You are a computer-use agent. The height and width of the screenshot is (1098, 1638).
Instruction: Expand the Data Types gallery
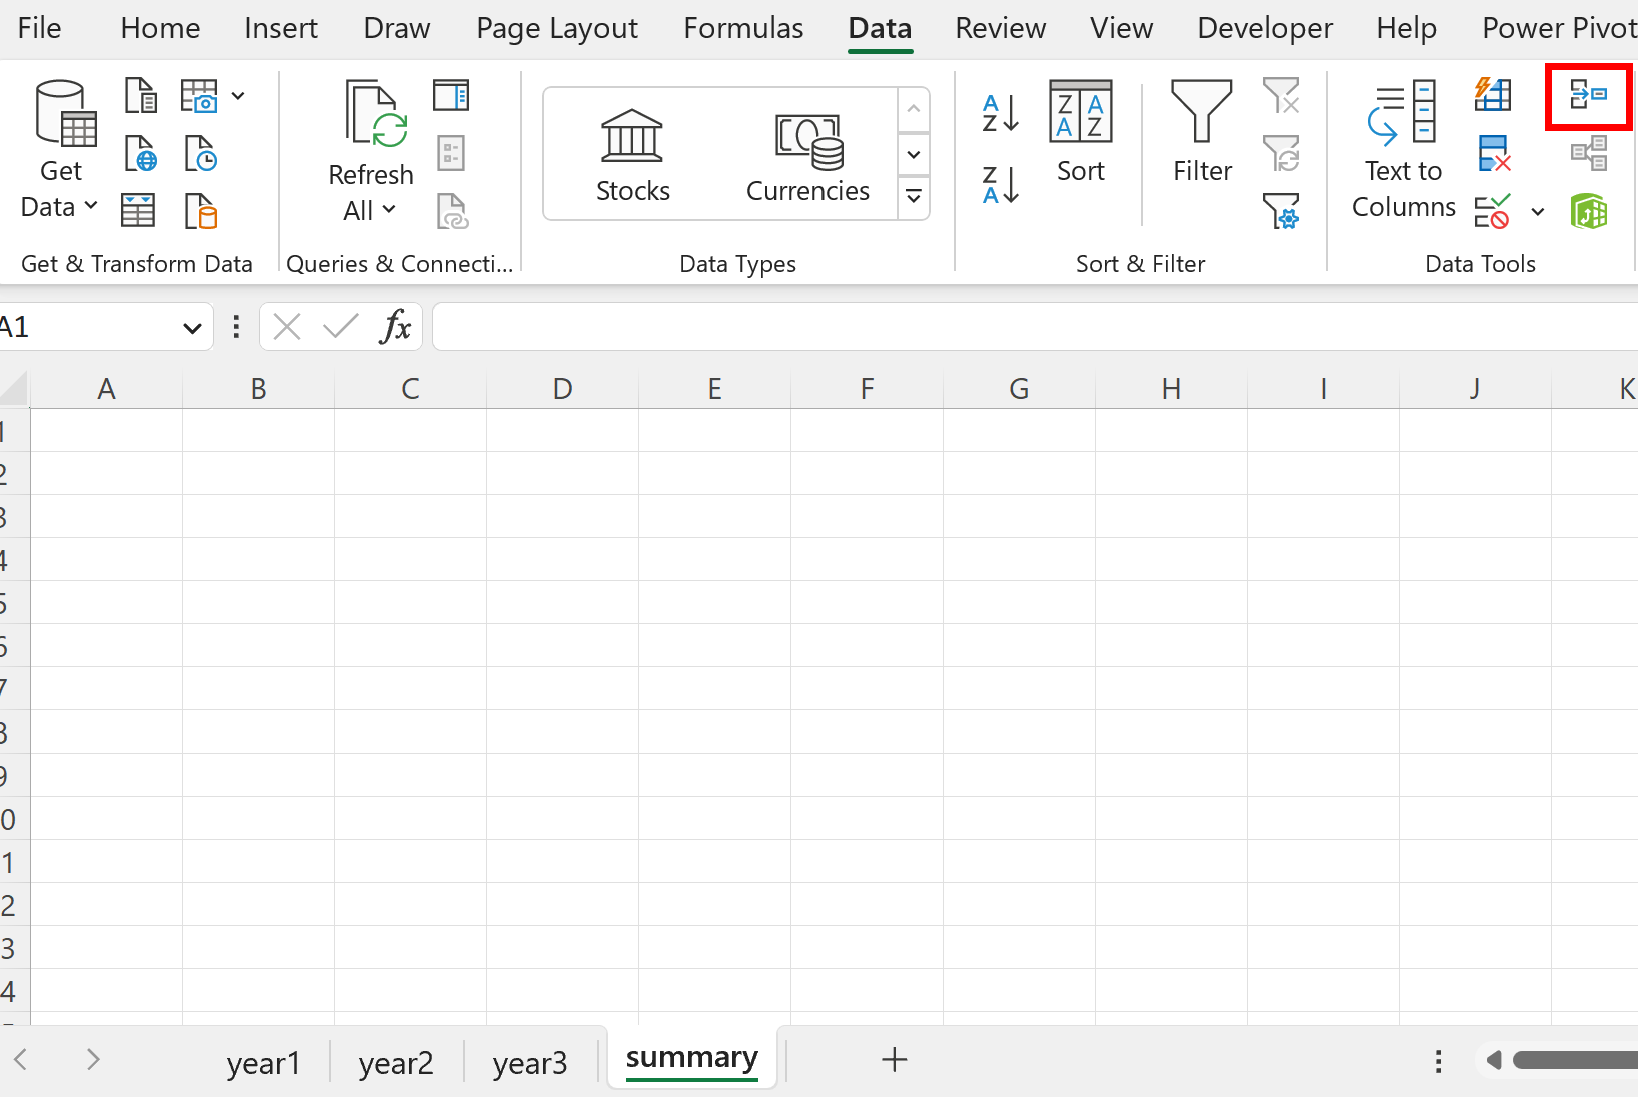[914, 197]
